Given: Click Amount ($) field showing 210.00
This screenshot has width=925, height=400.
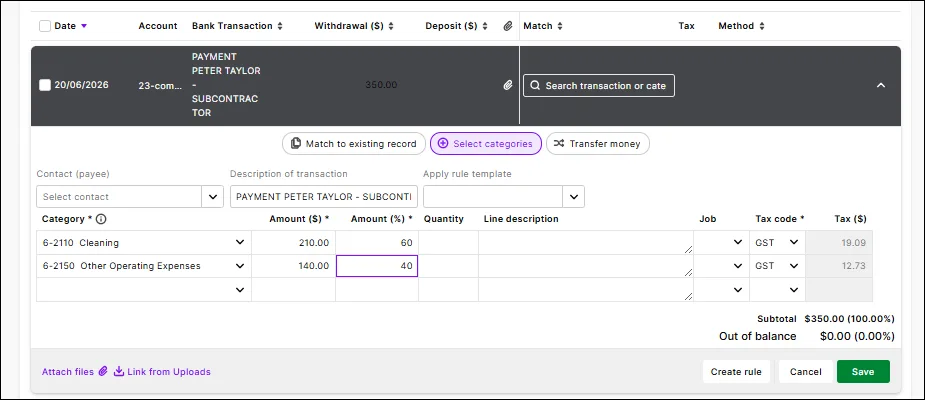Looking at the screenshot, I should (x=294, y=242).
